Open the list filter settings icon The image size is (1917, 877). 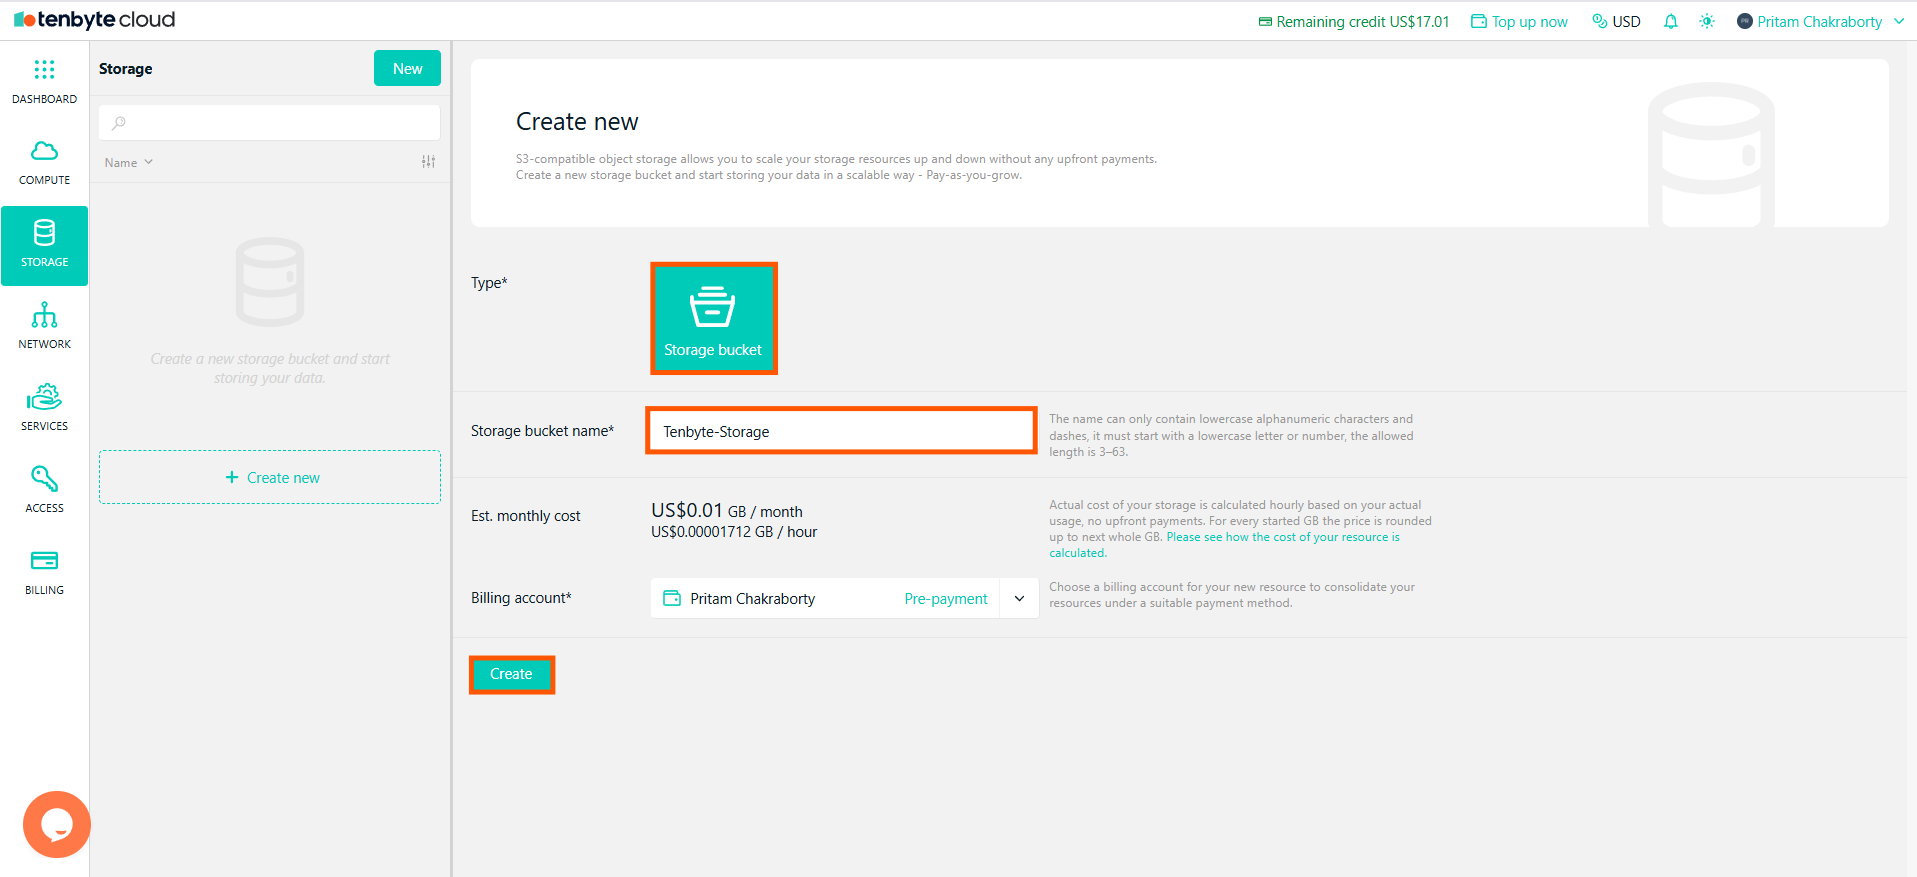(428, 162)
